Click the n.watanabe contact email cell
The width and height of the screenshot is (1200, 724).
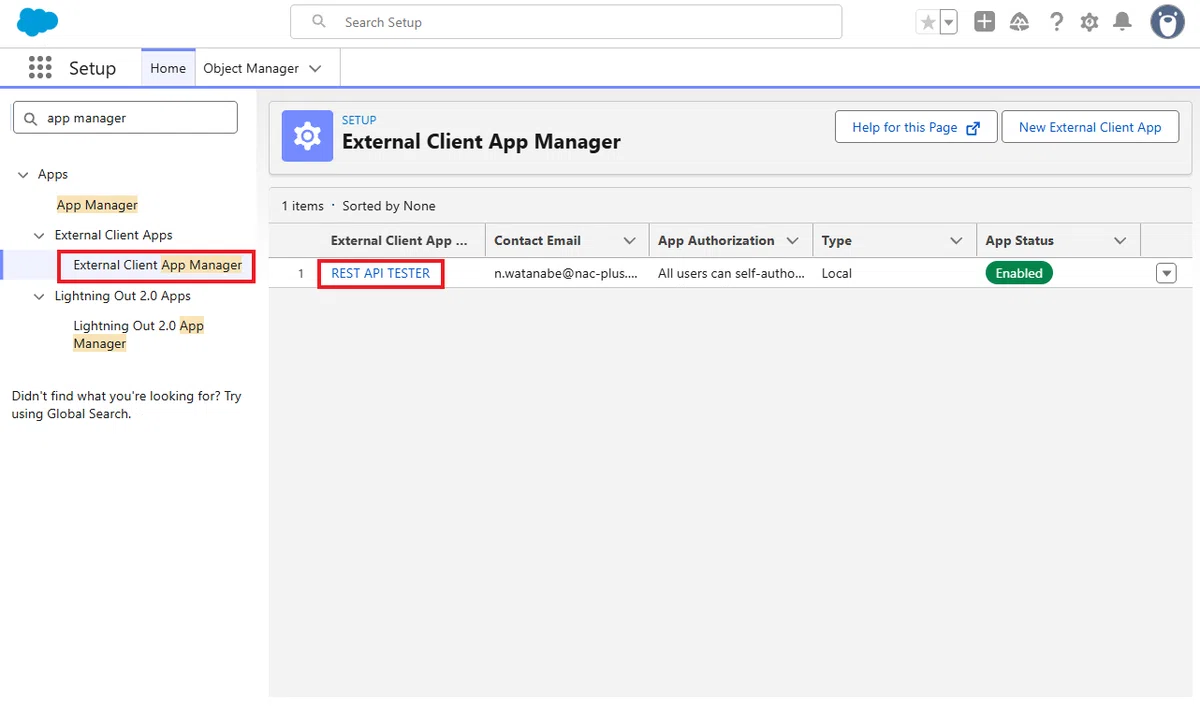click(566, 273)
